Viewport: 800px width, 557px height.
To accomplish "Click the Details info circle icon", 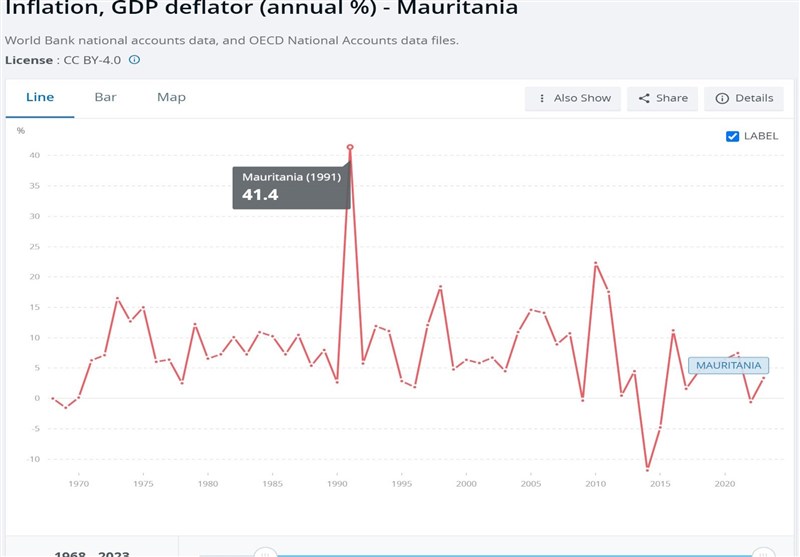I will click(722, 98).
